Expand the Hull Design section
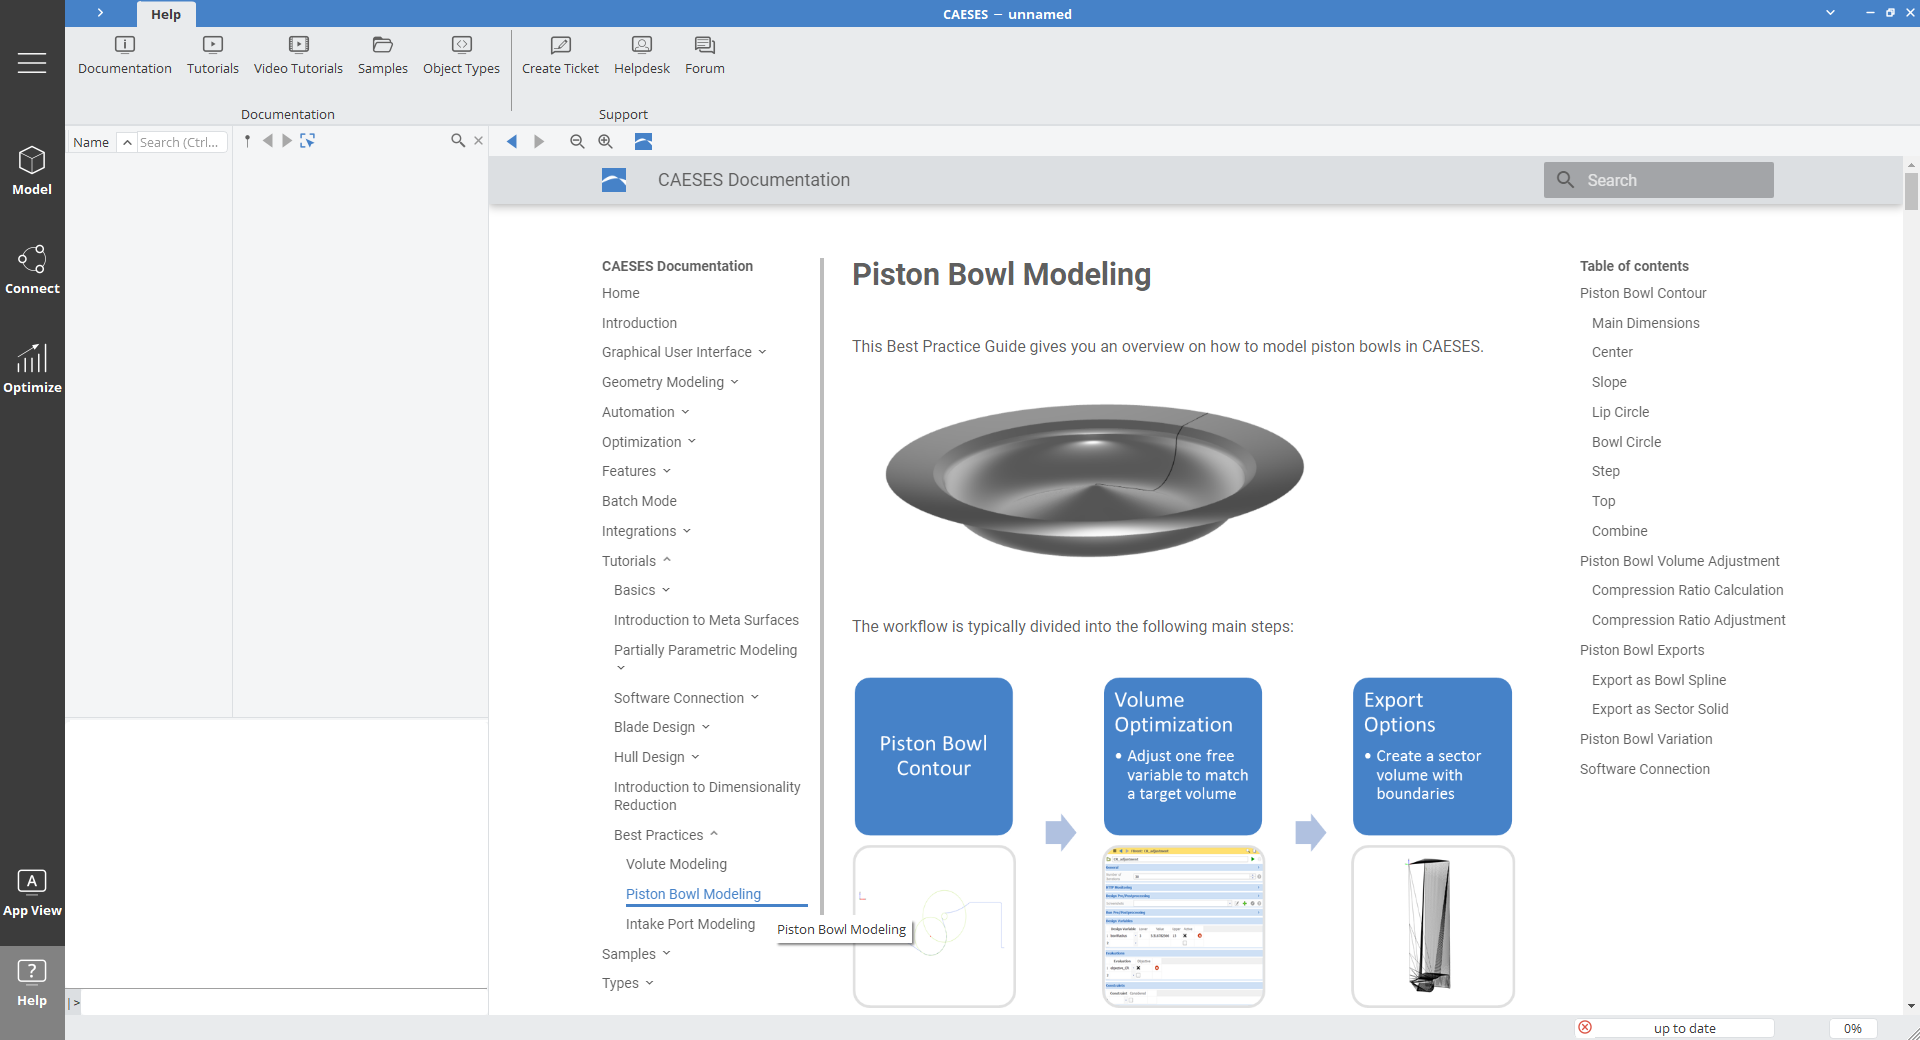1920x1040 pixels. (695, 757)
